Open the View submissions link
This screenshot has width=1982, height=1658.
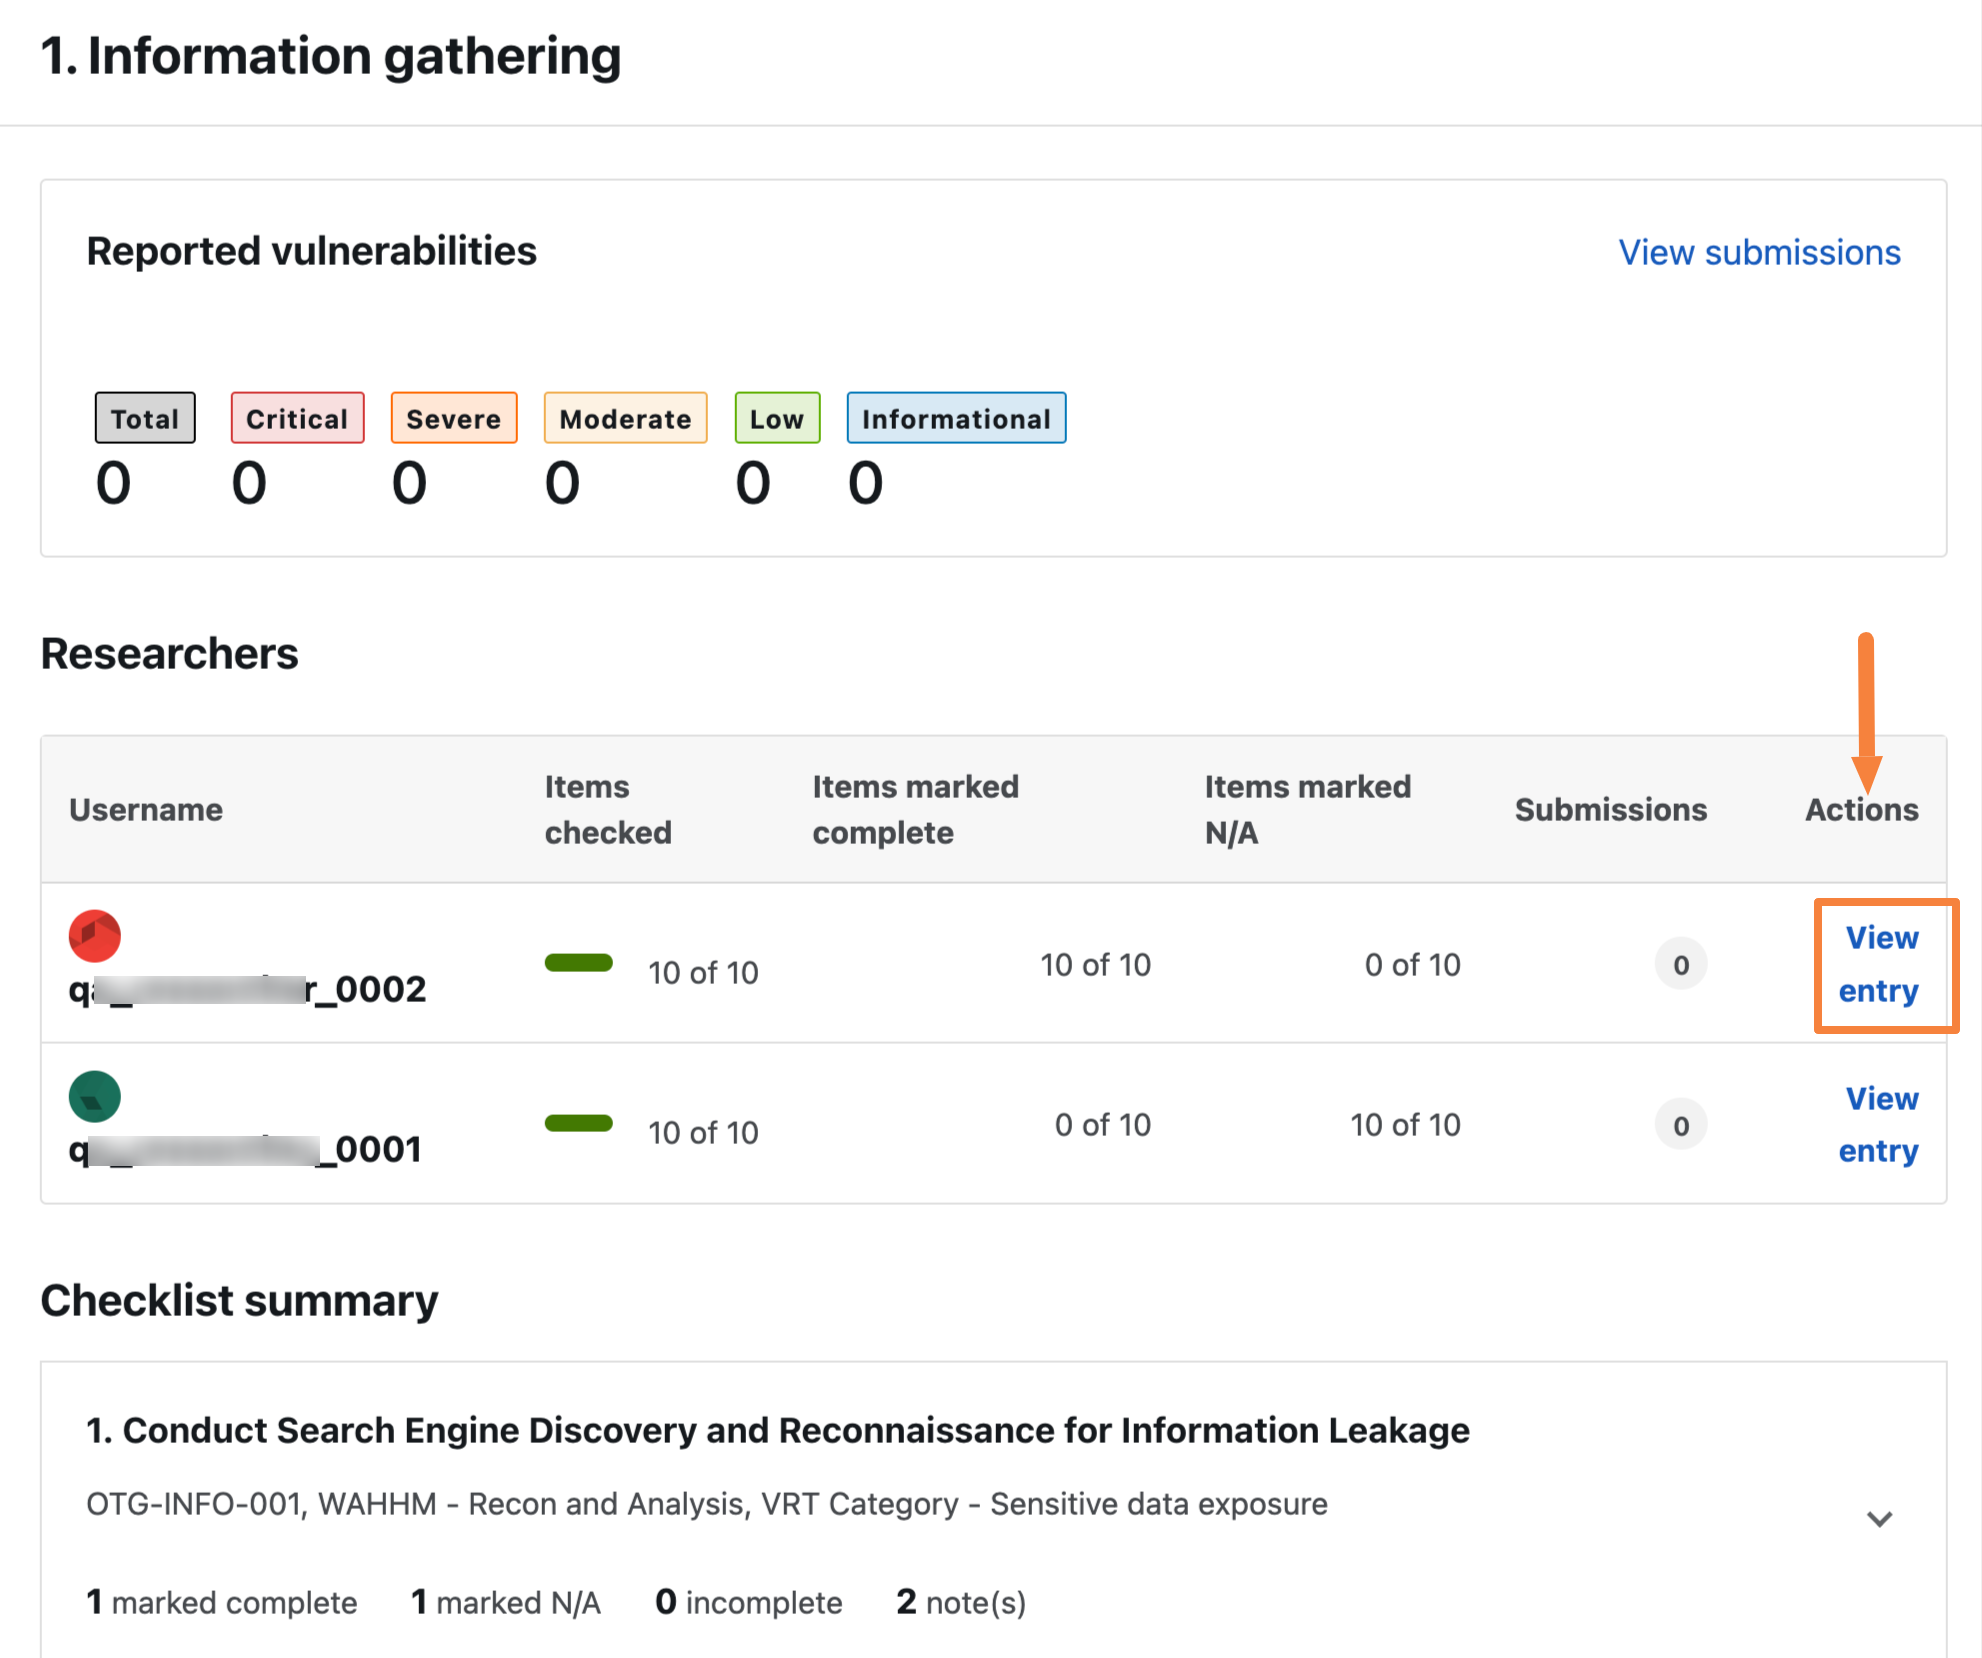1759,252
